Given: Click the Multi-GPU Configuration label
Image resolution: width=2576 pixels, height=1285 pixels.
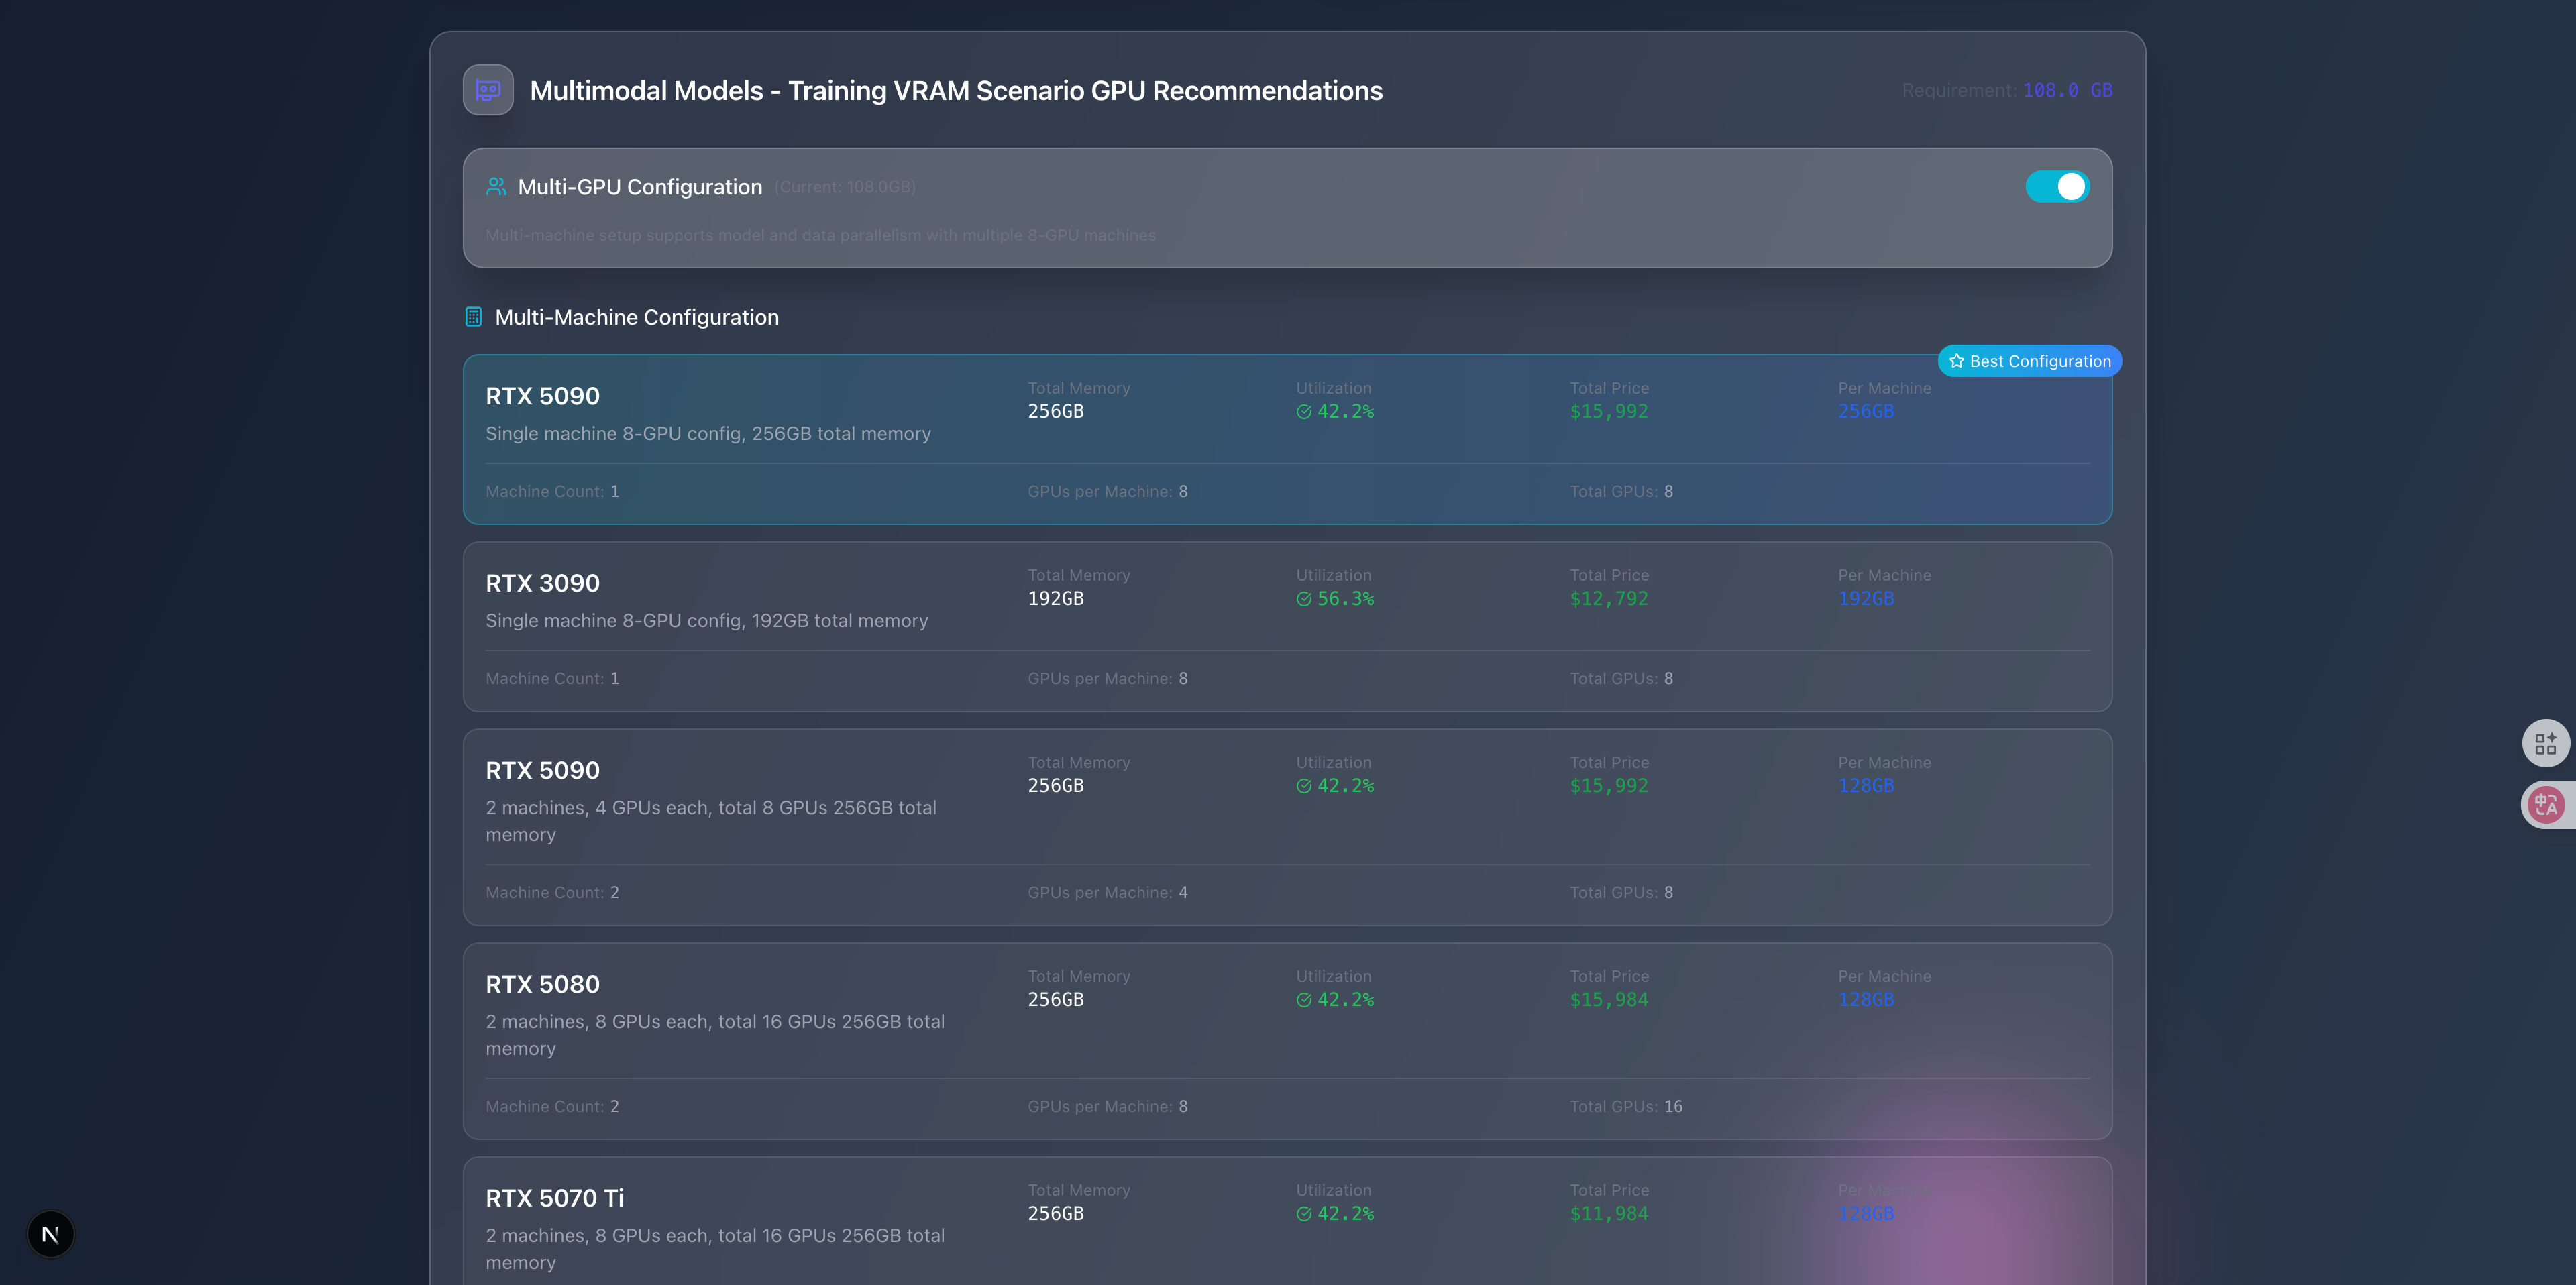Looking at the screenshot, I should coord(640,187).
